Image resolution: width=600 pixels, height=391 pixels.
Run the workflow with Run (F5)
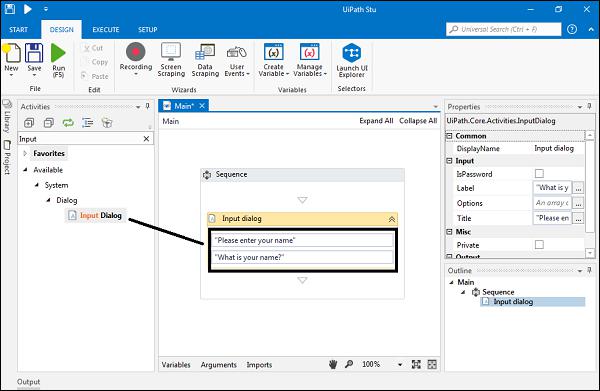click(x=58, y=60)
